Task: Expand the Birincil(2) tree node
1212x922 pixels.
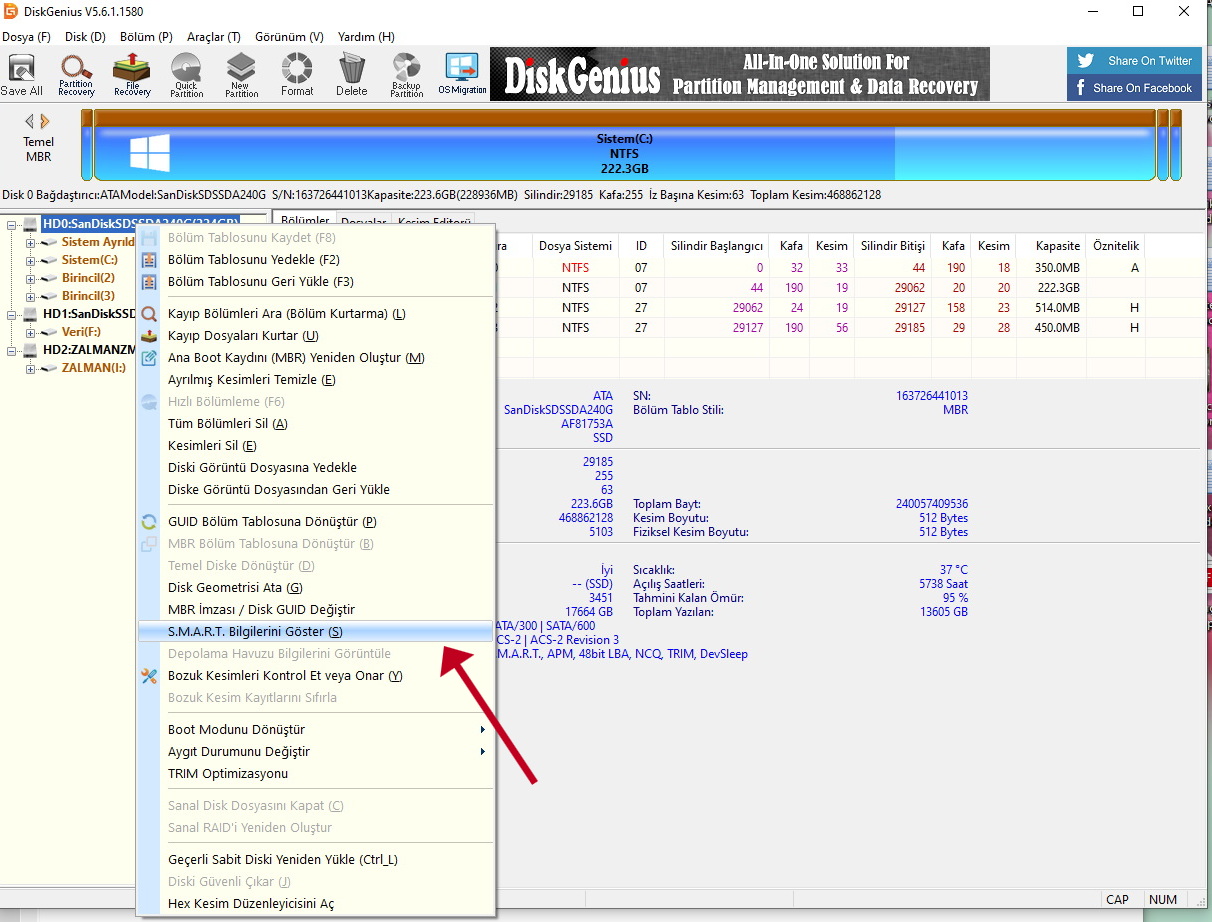Action: [30, 278]
